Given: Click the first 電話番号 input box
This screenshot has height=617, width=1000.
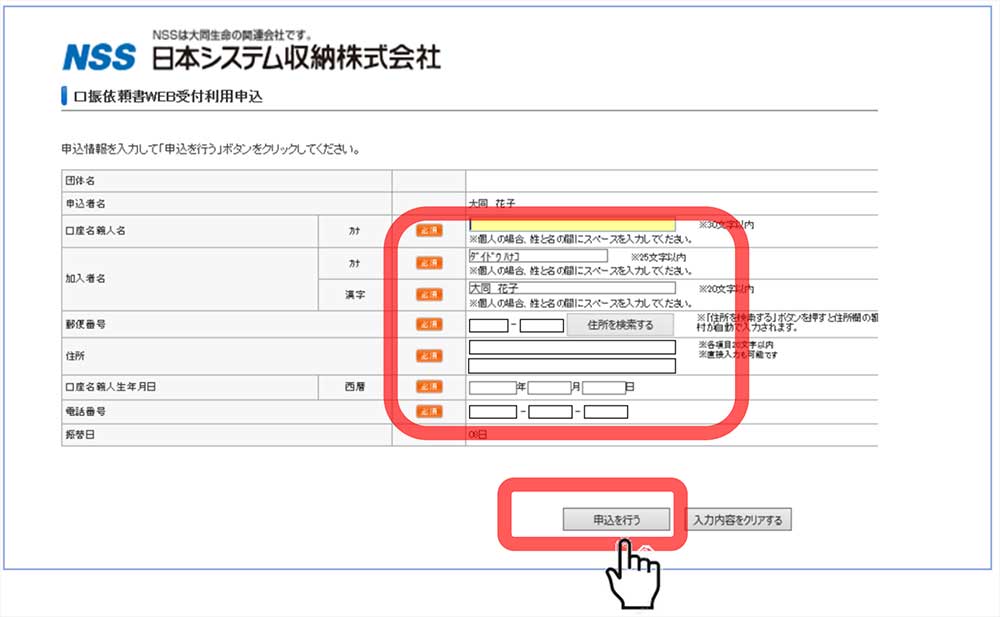Looking at the screenshot, I should pos(492,412).
